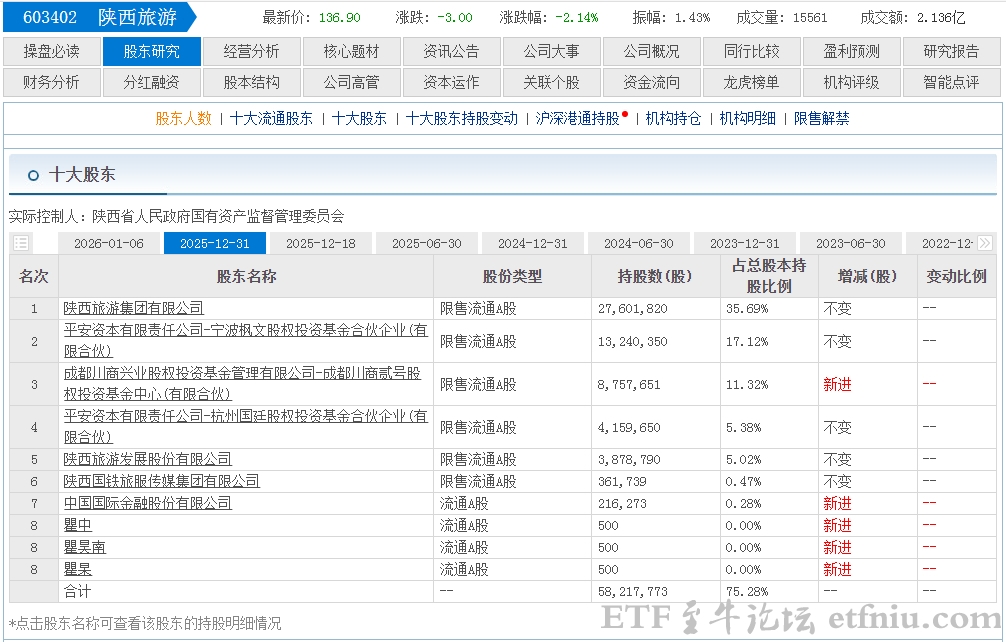Open the 核心题材 page
The width and height of the screenshot is (1006, 642).
pos(352,51)
